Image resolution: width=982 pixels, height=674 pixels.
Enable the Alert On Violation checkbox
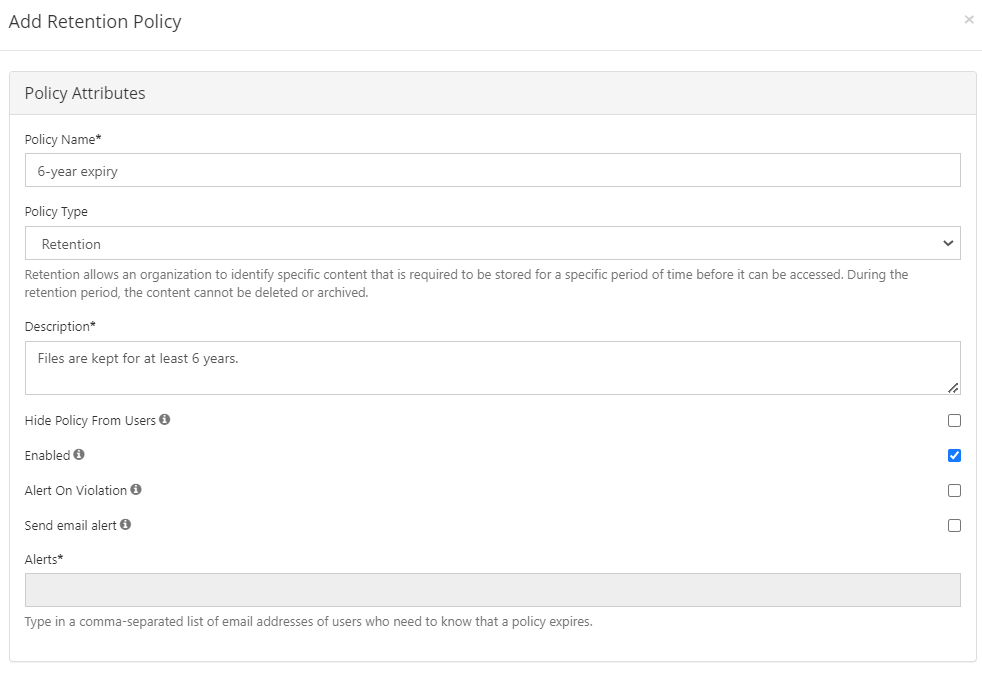coord(954,491)
